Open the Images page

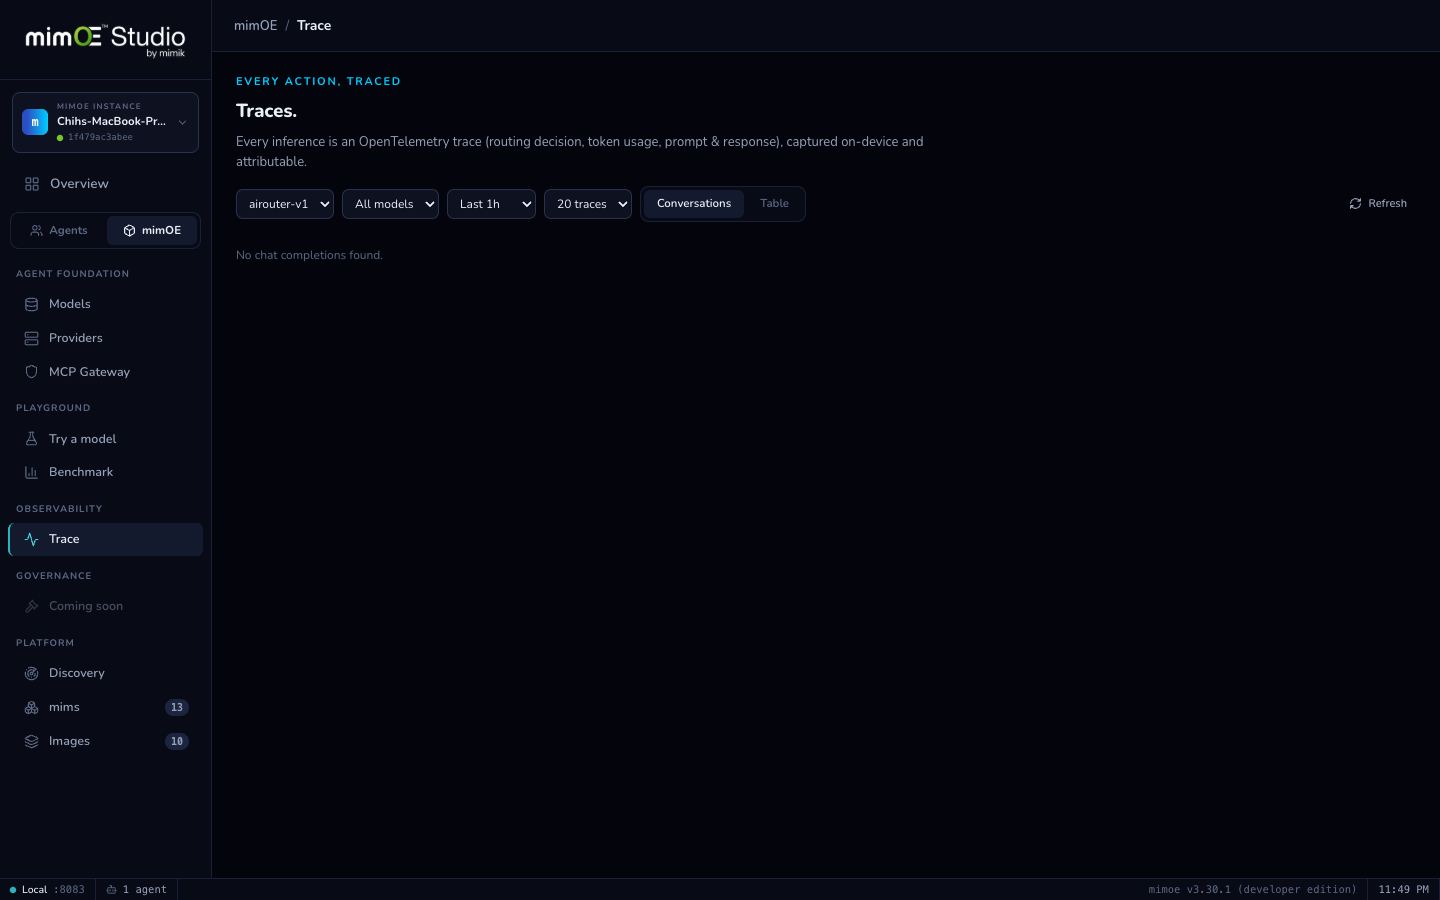105,741
